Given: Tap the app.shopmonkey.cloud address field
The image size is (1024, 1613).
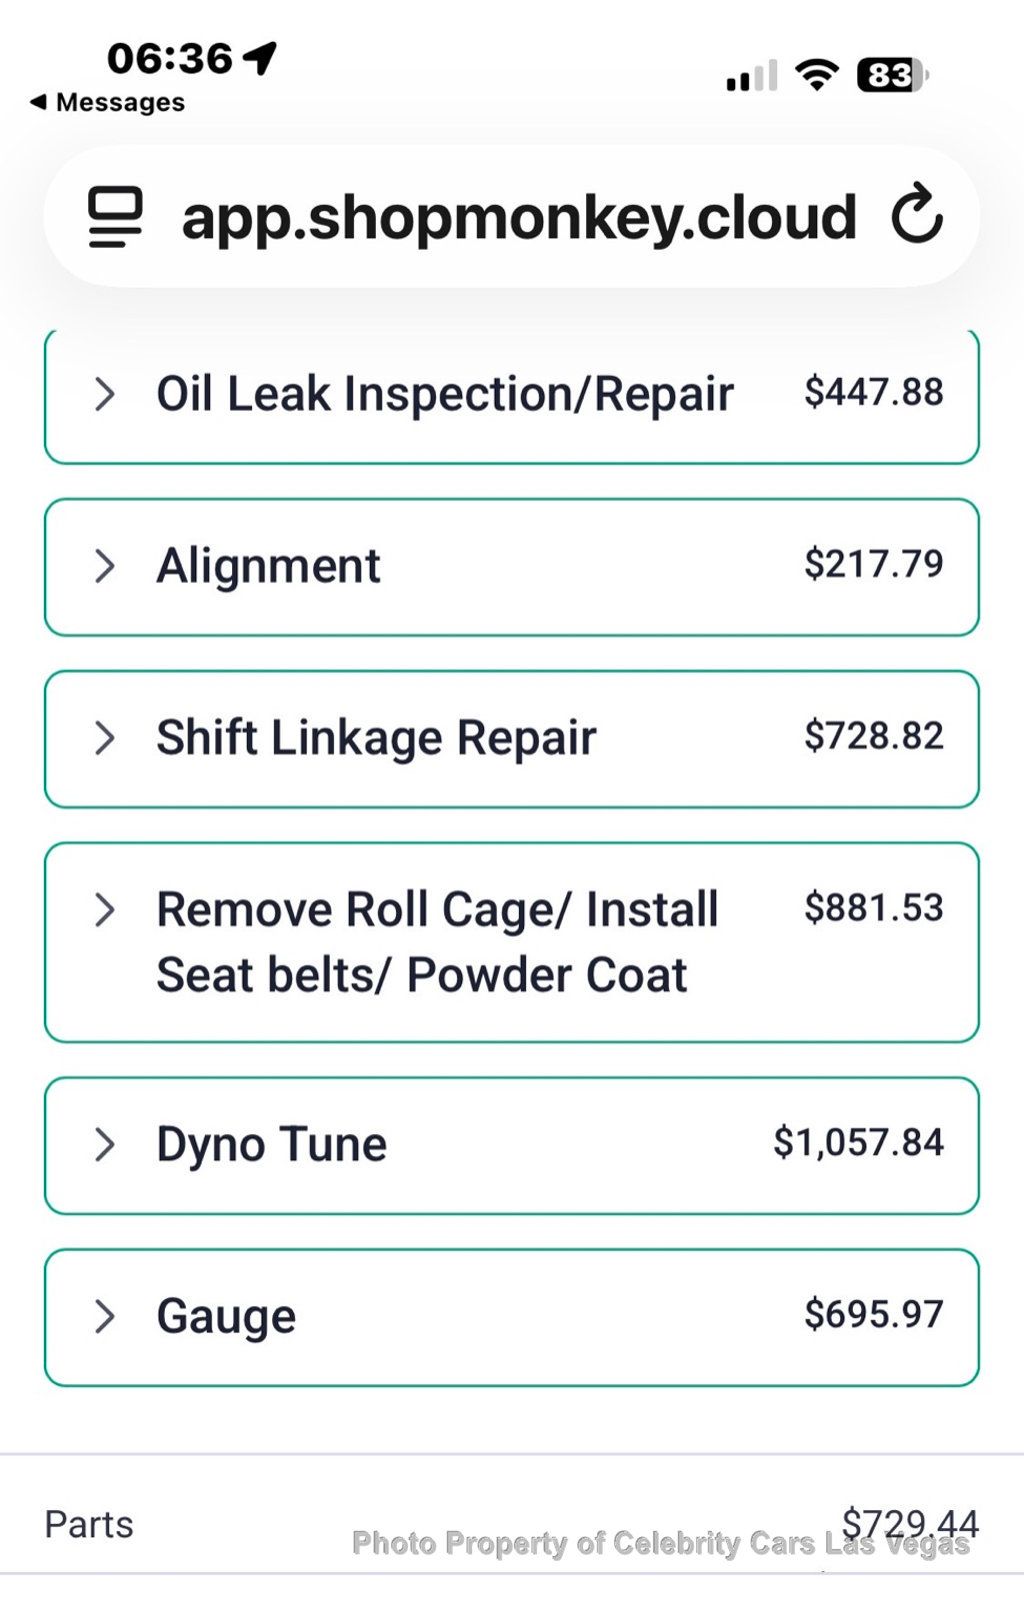Looking at the screenshot, I should pos(518,217).
